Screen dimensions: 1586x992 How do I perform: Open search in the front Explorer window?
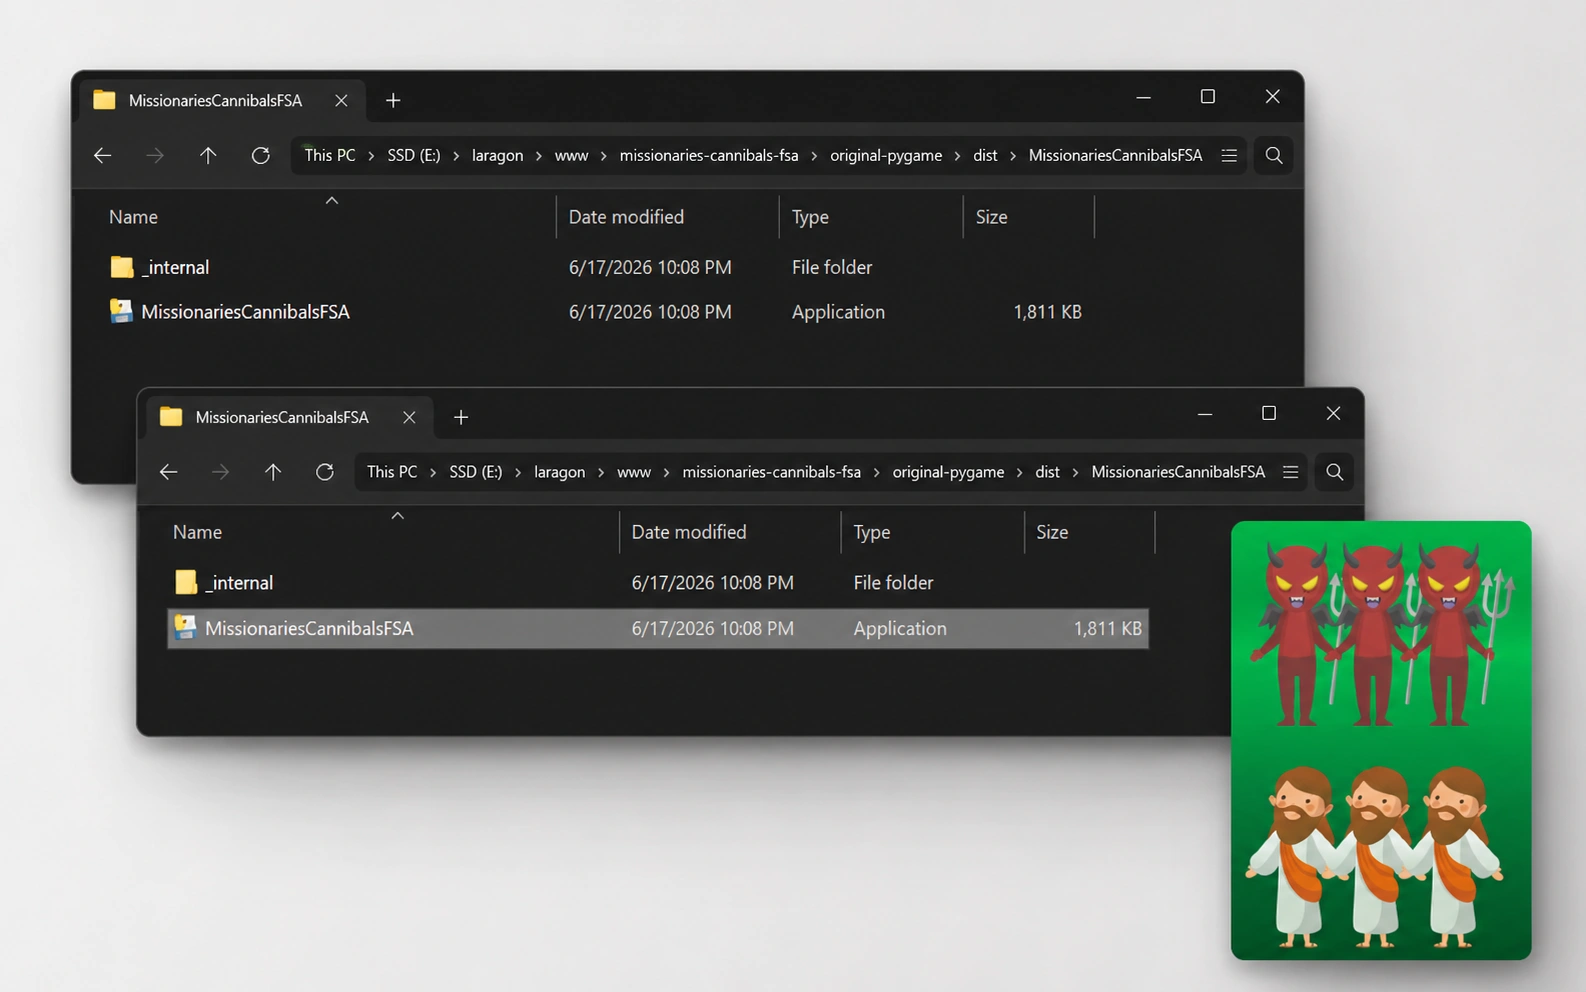[1334, 472]
